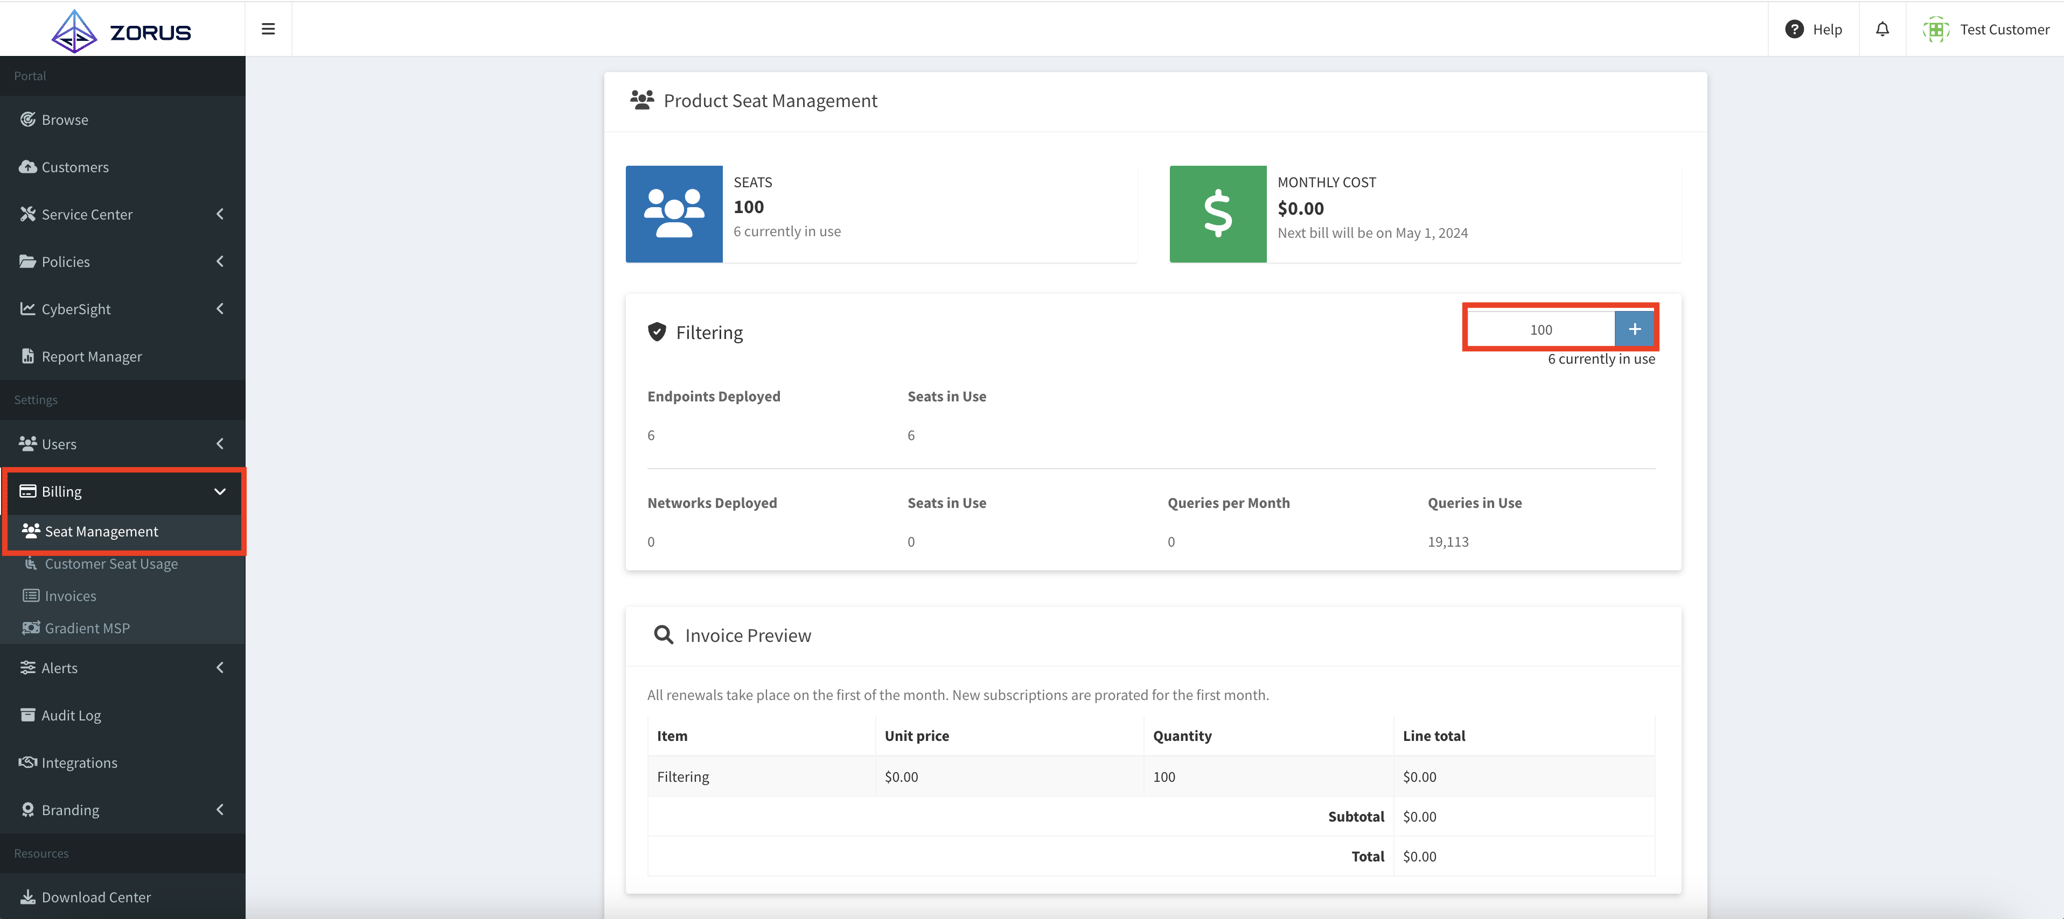Screen dimensions: 2064x919
Task: Click the seat quantity input showing 100
Action: 1540,328
